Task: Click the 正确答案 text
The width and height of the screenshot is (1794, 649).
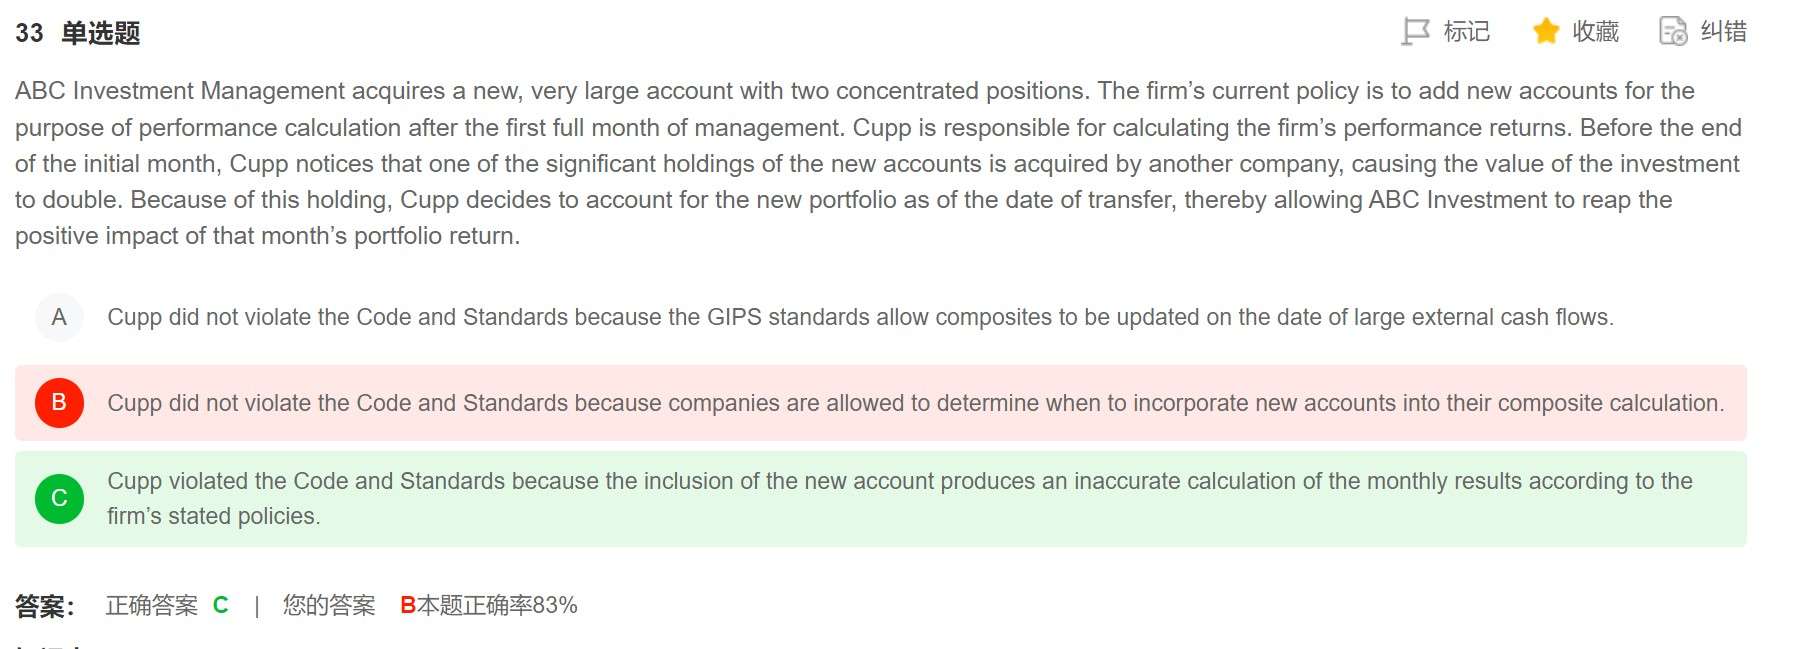Action: point(152,606)
